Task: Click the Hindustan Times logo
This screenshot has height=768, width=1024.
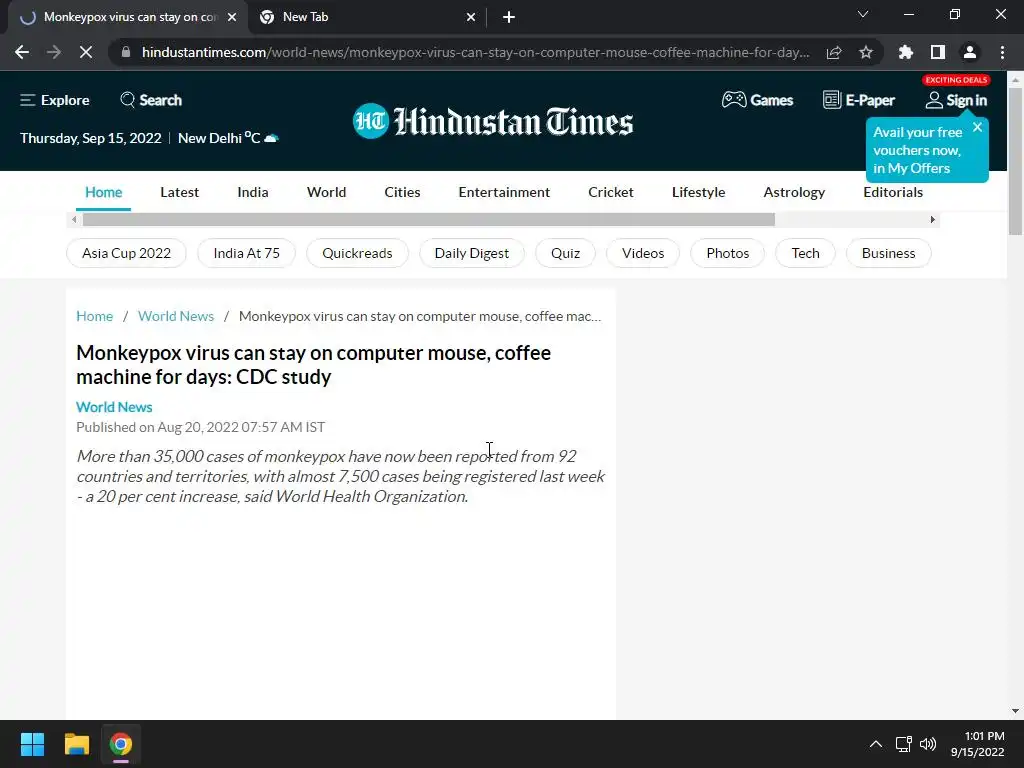Action: [493, 121]
